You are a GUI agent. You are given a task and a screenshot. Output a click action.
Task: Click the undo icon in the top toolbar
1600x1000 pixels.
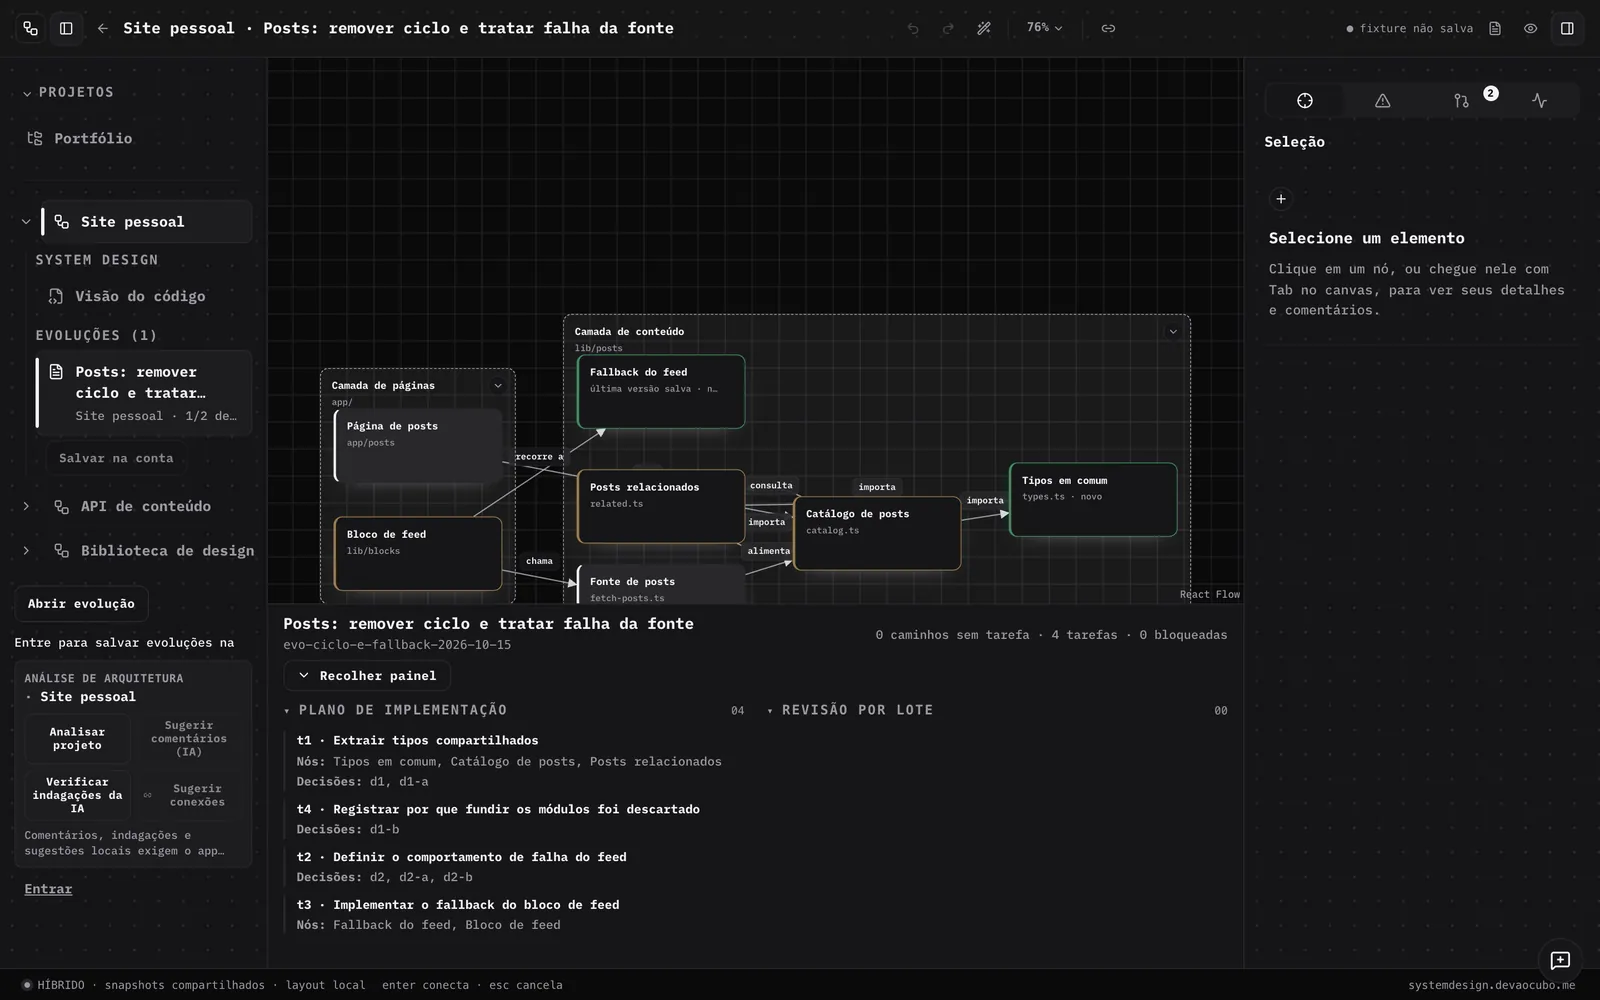(912, 28)
